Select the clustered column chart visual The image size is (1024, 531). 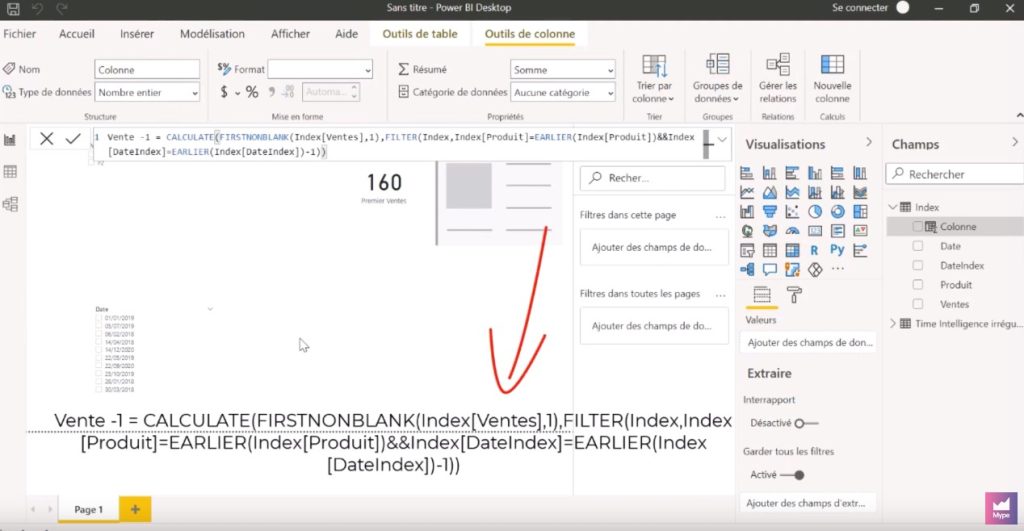click(815, 173)
